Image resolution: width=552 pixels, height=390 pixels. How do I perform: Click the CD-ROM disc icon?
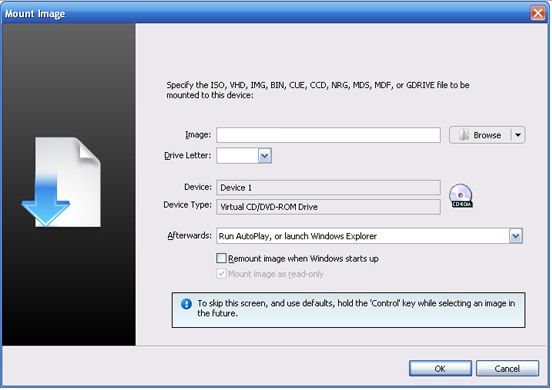(x=461, y=195)
